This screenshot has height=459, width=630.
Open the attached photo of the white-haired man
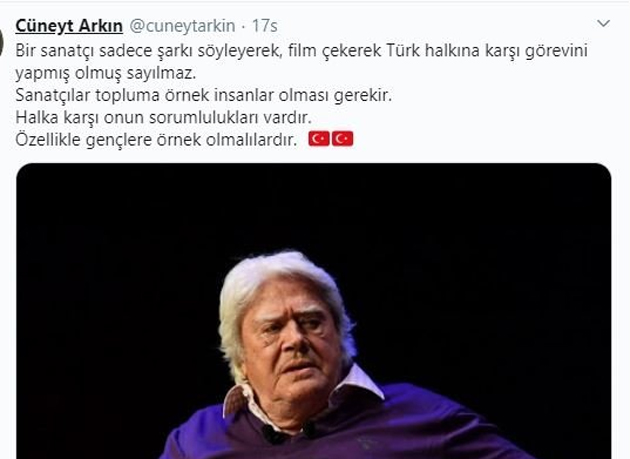pos(314,311)
